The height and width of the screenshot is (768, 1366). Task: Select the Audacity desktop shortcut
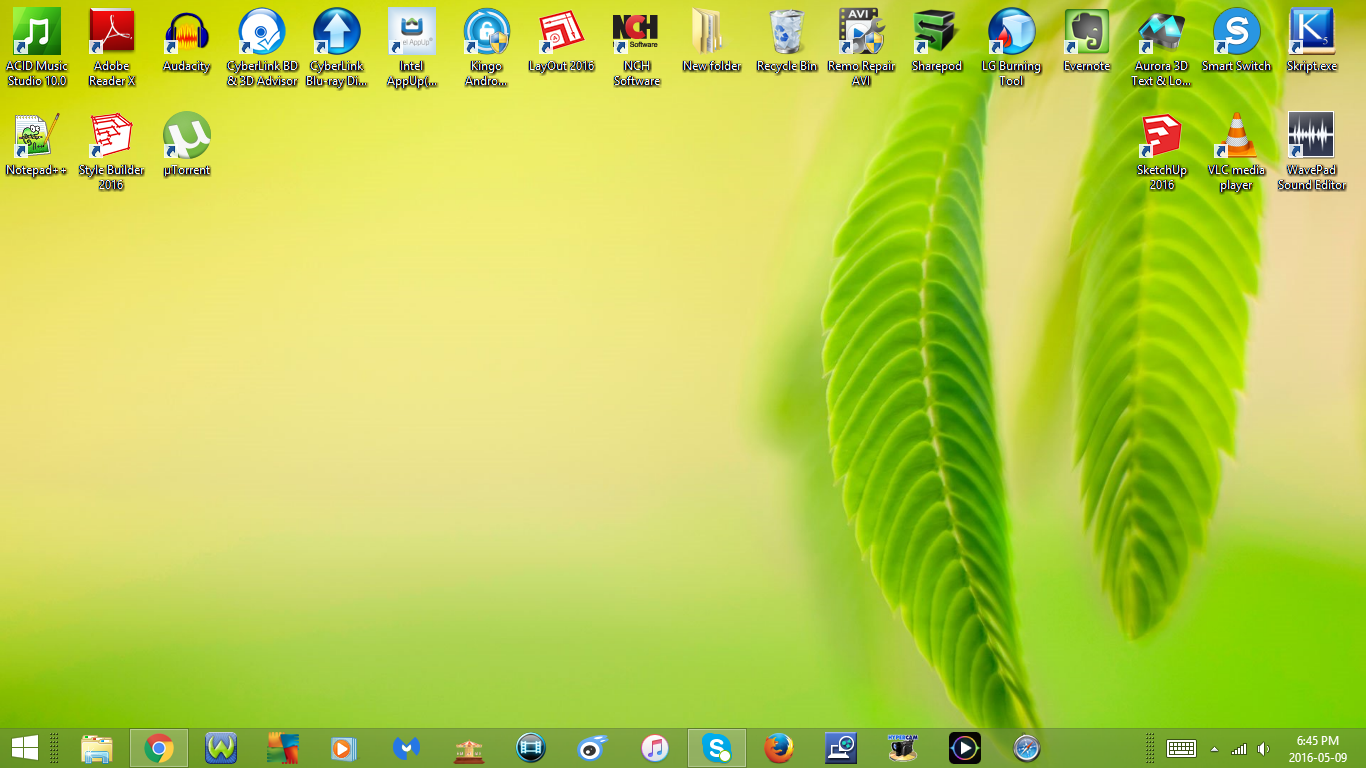[187, 42]
